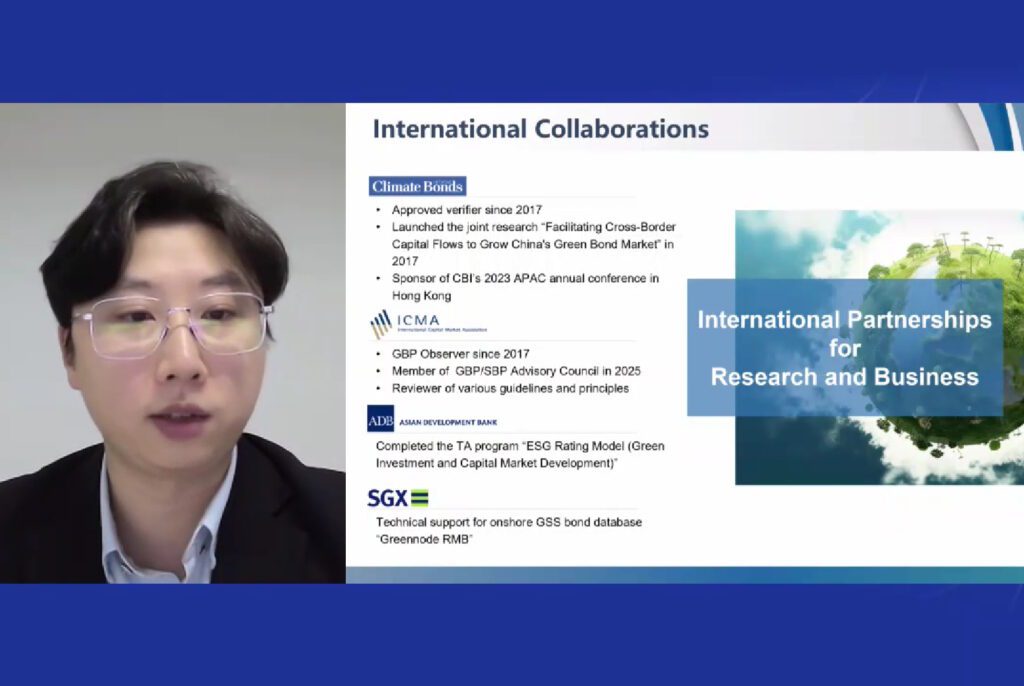Click "Reviewer of various guidelines and principles"
This screenshot has width=1024, height=686.
click(x=510, y=388)
